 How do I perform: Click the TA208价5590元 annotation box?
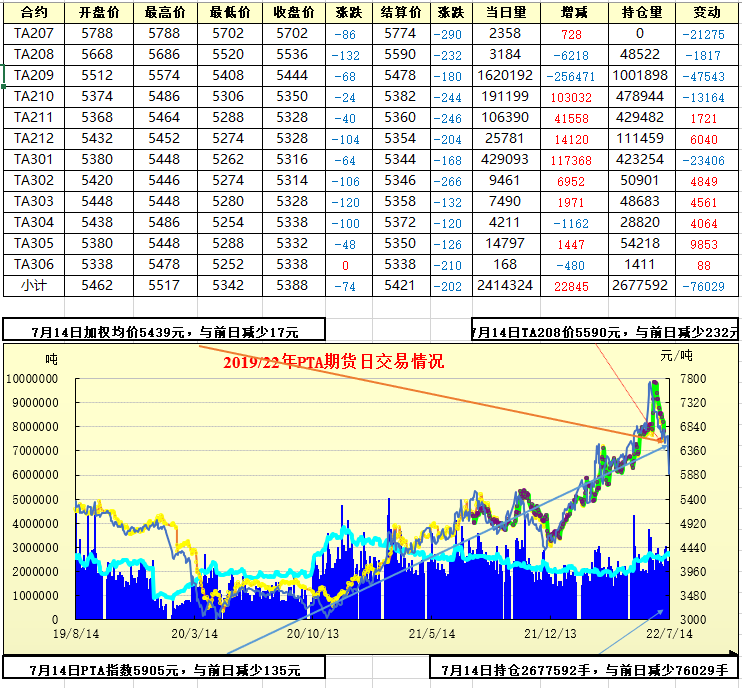pyautogui.click(x=605, y=332)
